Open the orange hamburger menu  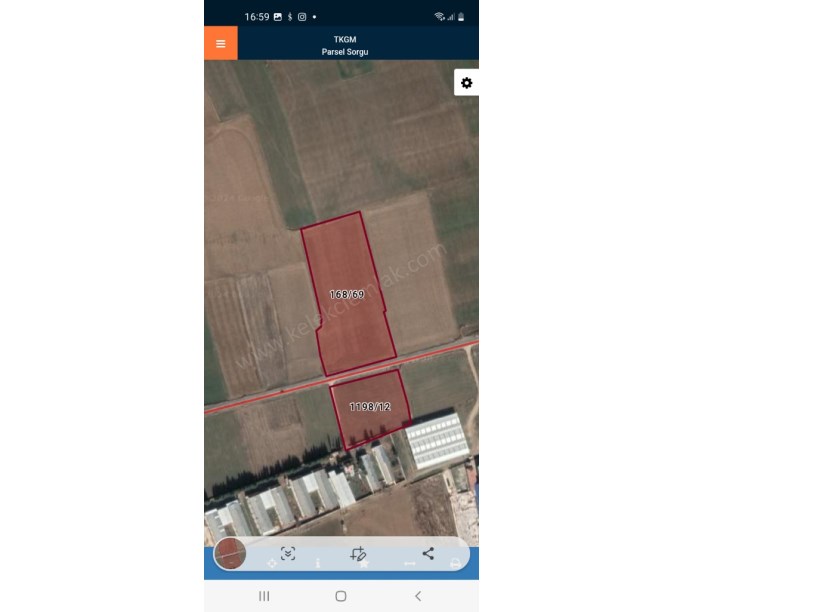pyautogui.click(x=221, y=43)
